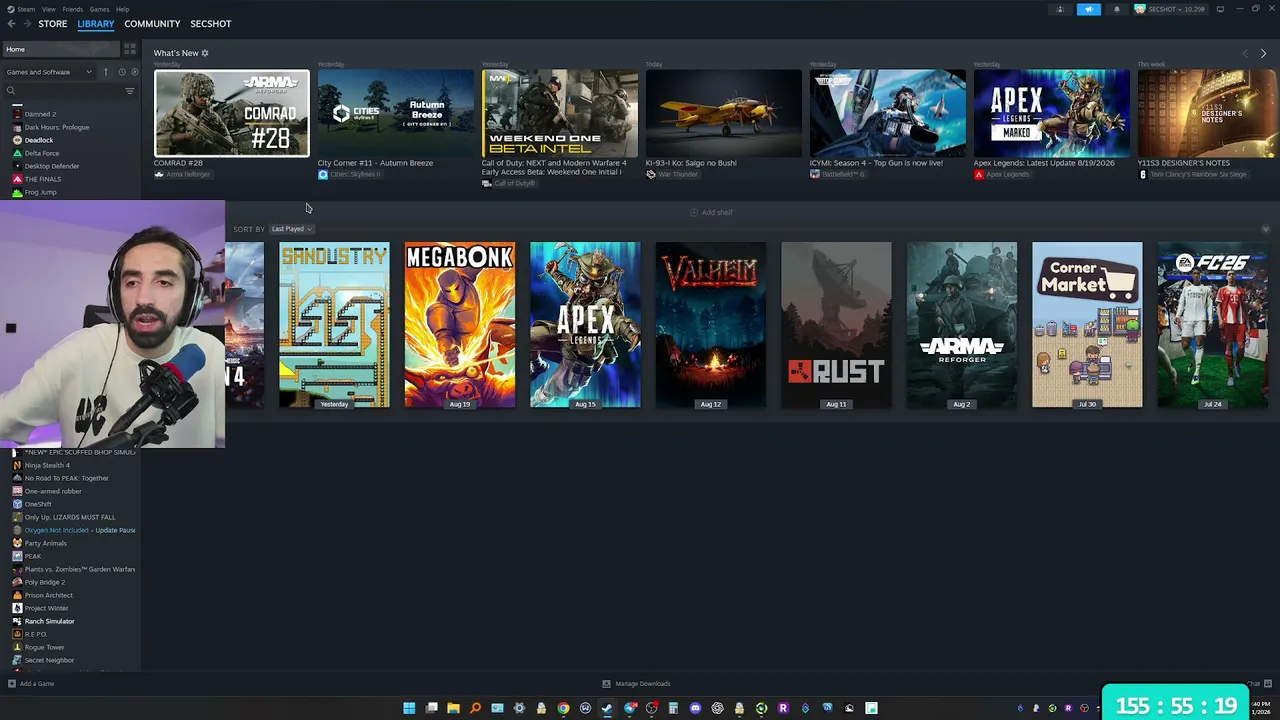Screen dimensions: 1280x720
Task: Launch Google Chrome from the taskbar
Action: pos(563,708)
